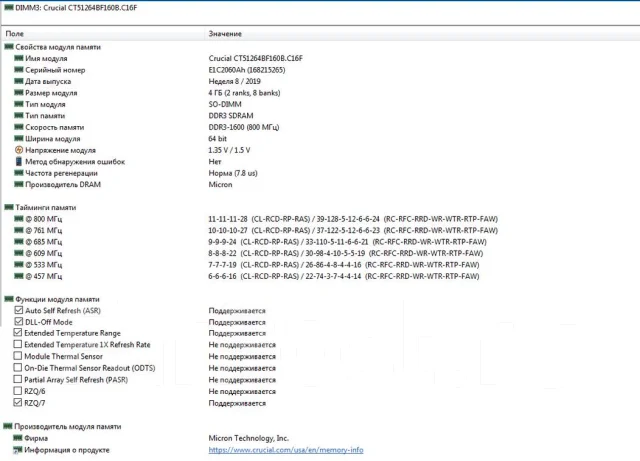Select the icon beside @ 685 МГц
This screenshot has height=461, width=640.
[19, 242]
